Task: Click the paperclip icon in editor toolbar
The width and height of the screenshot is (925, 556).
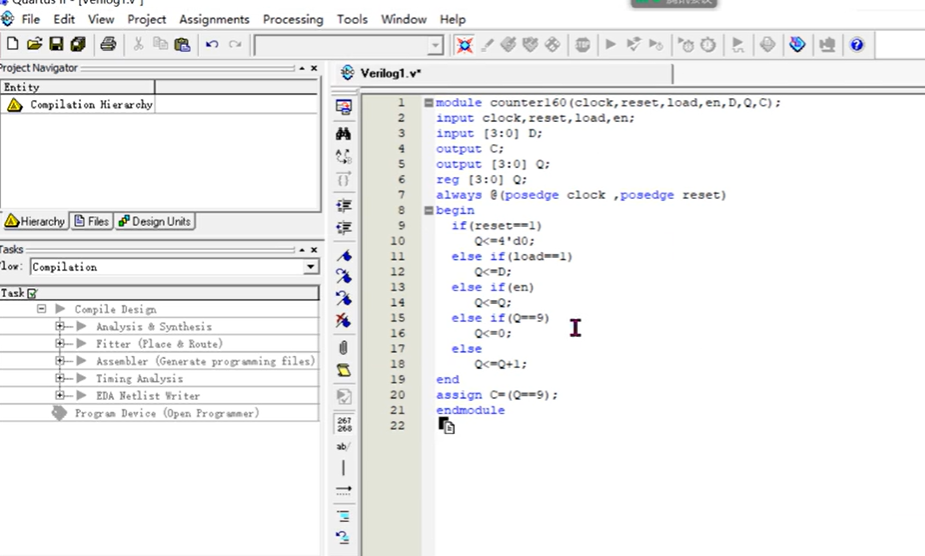Action: pyautogui.click(x=343, y=348)
